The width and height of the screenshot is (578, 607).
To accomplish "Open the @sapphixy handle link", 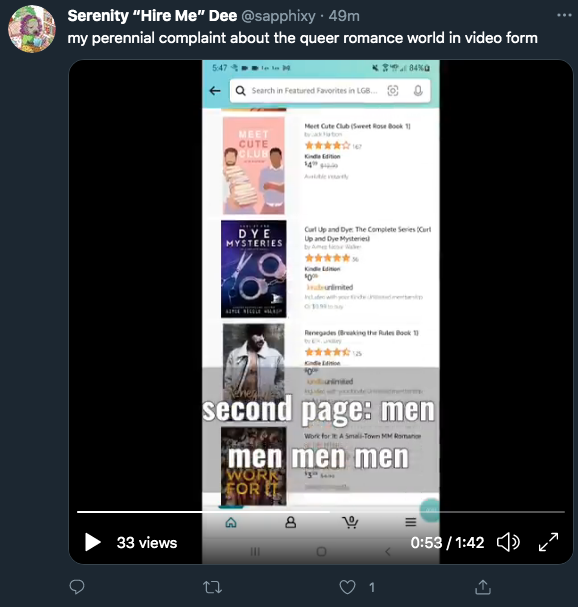I will 278,16.
